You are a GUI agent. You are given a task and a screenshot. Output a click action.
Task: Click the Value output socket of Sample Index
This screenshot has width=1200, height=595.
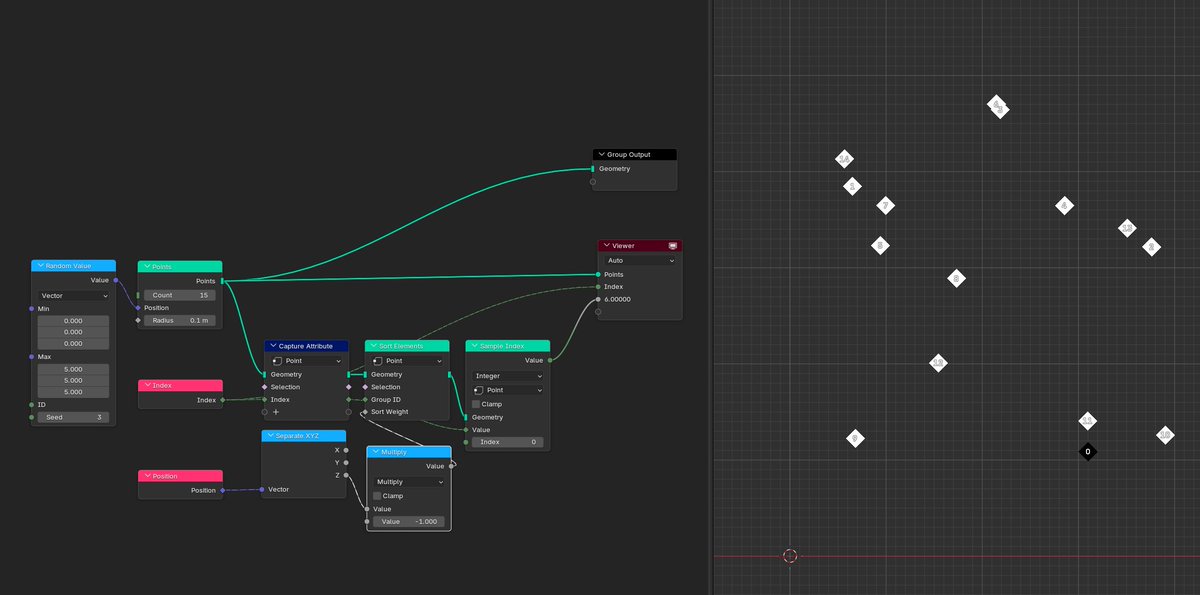550,360
